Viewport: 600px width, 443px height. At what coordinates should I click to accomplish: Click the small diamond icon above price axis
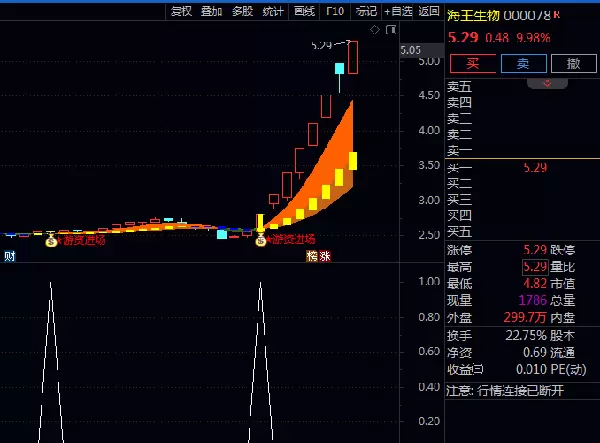[375, 30]
